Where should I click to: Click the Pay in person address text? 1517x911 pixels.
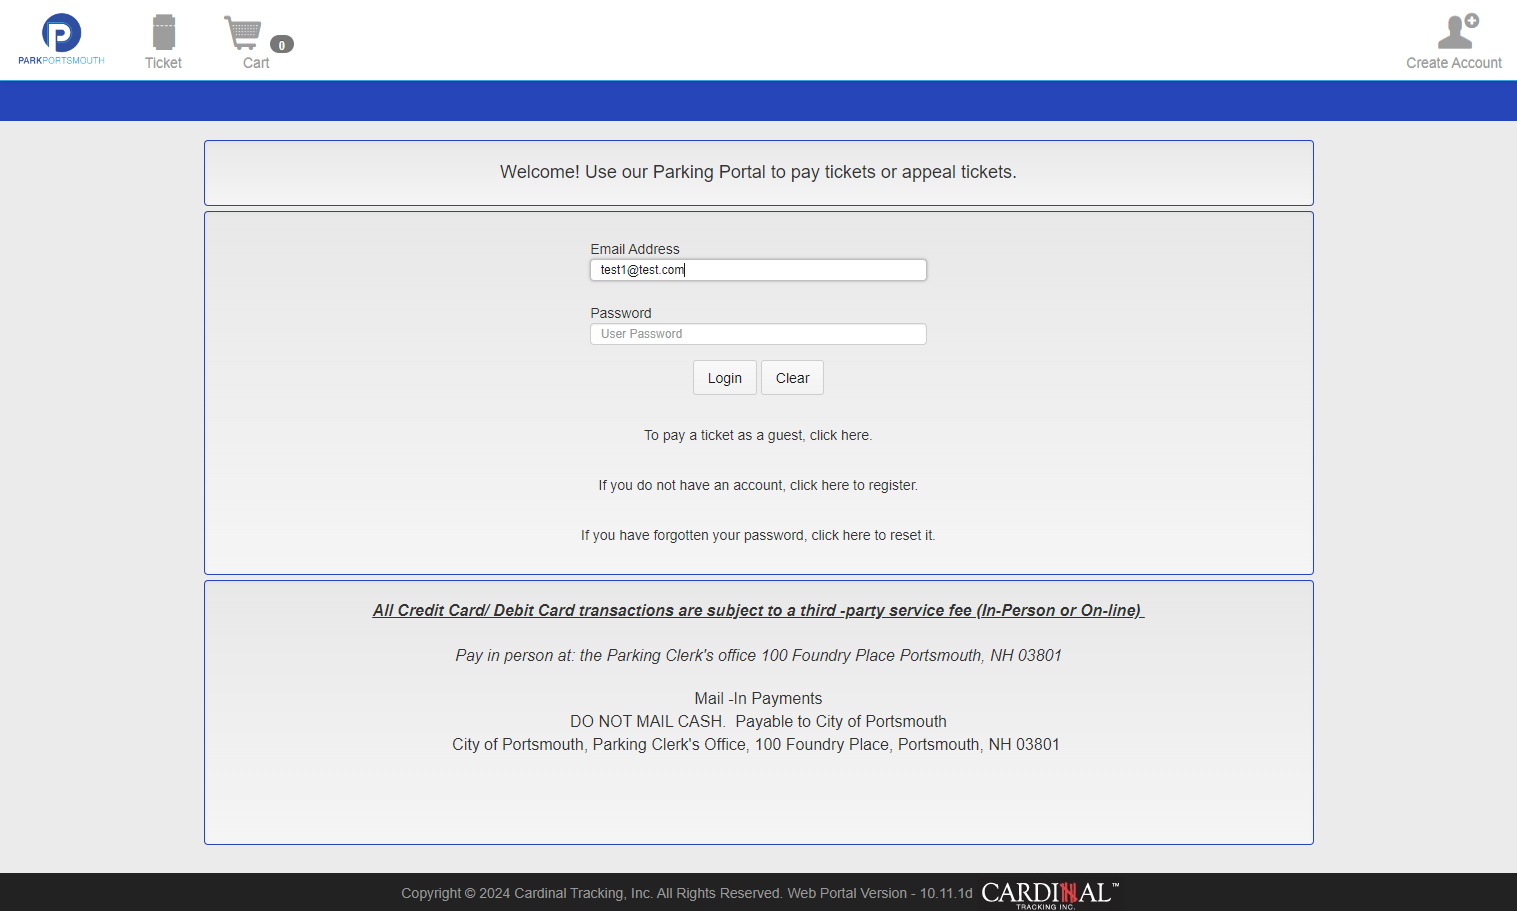(x=758, y=655)
